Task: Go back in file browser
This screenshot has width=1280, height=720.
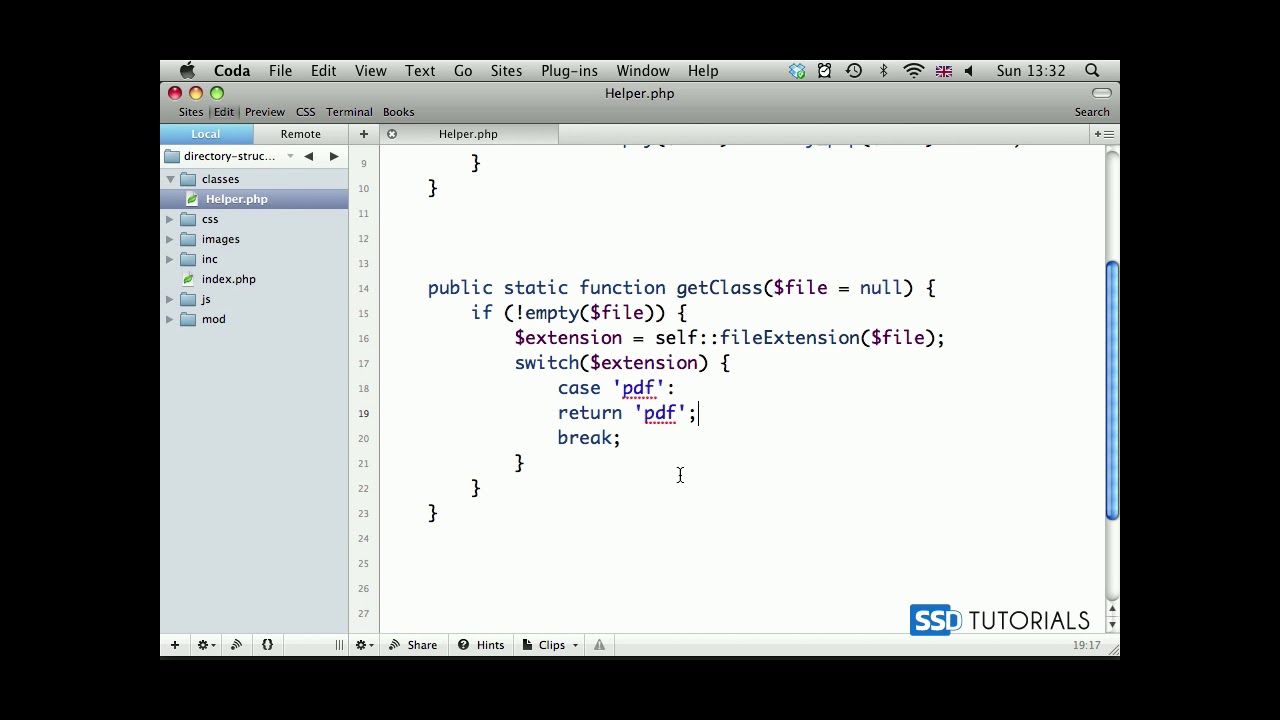Action: click(309, 156)
